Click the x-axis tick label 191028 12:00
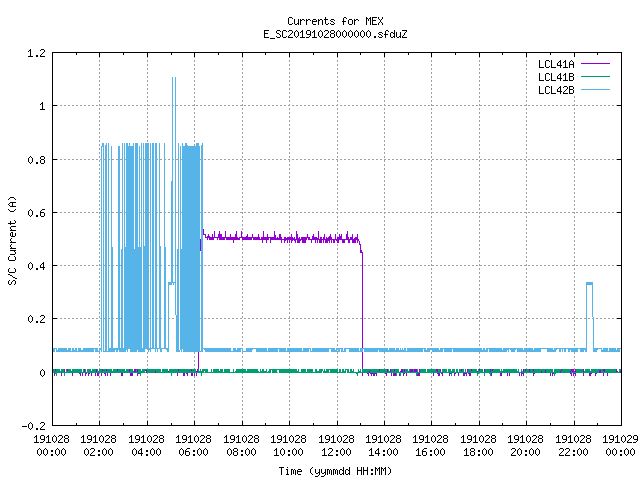This screenshot has width=640, height=480. [x=336, y=446]
